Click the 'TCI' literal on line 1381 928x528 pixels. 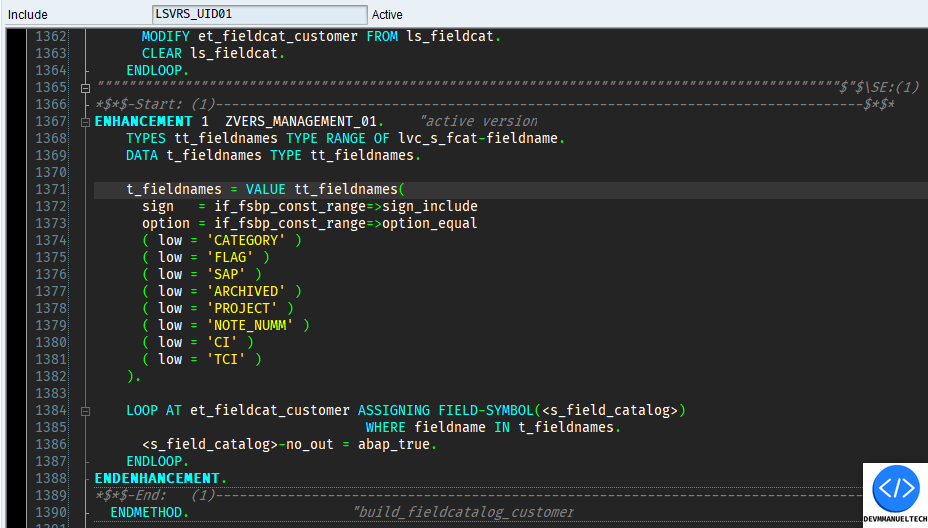click(x=225, y=359)
